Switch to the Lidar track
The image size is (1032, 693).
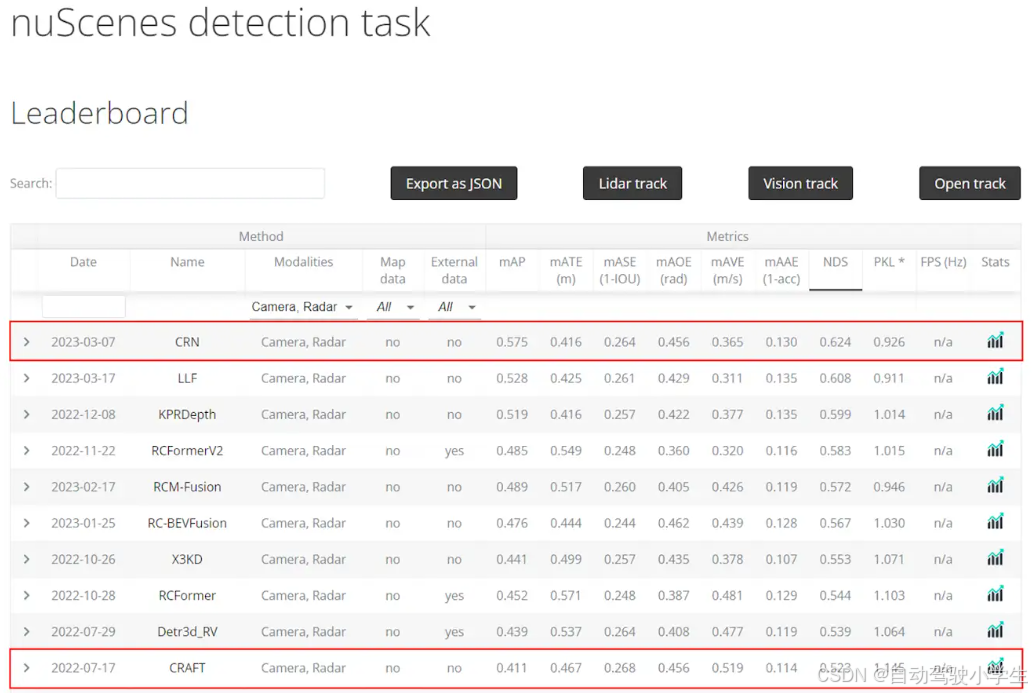[x=632, y=183]
